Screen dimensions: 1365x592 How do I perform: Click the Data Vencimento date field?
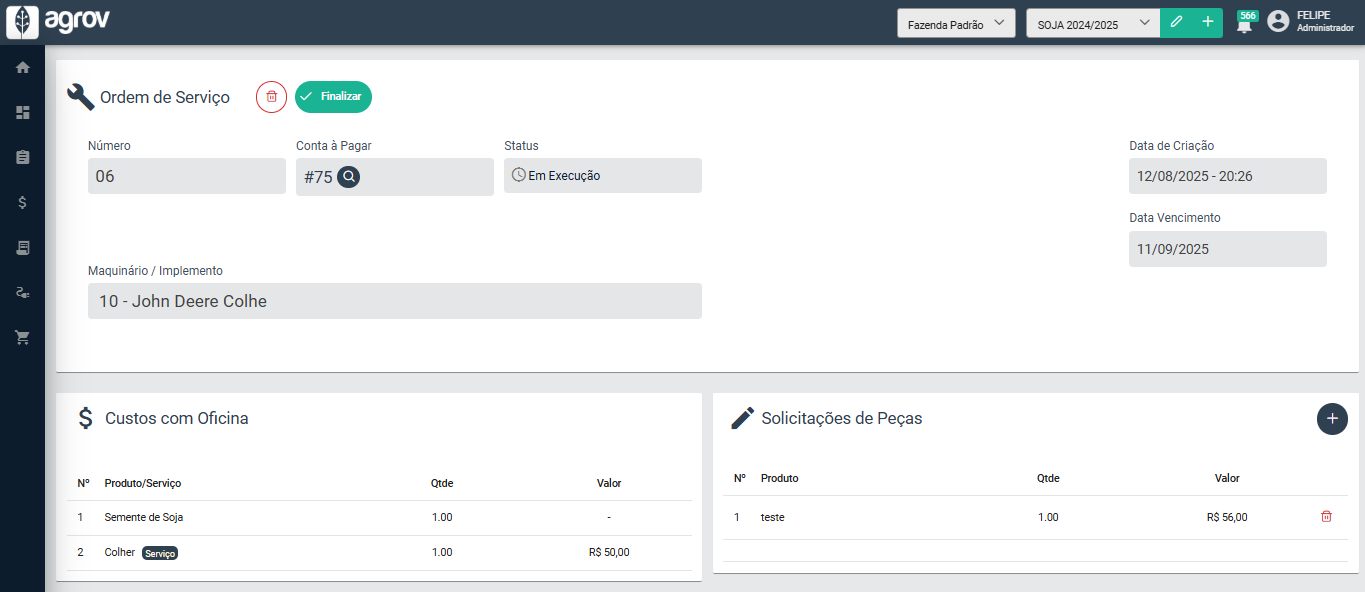tap(1227, 249)
